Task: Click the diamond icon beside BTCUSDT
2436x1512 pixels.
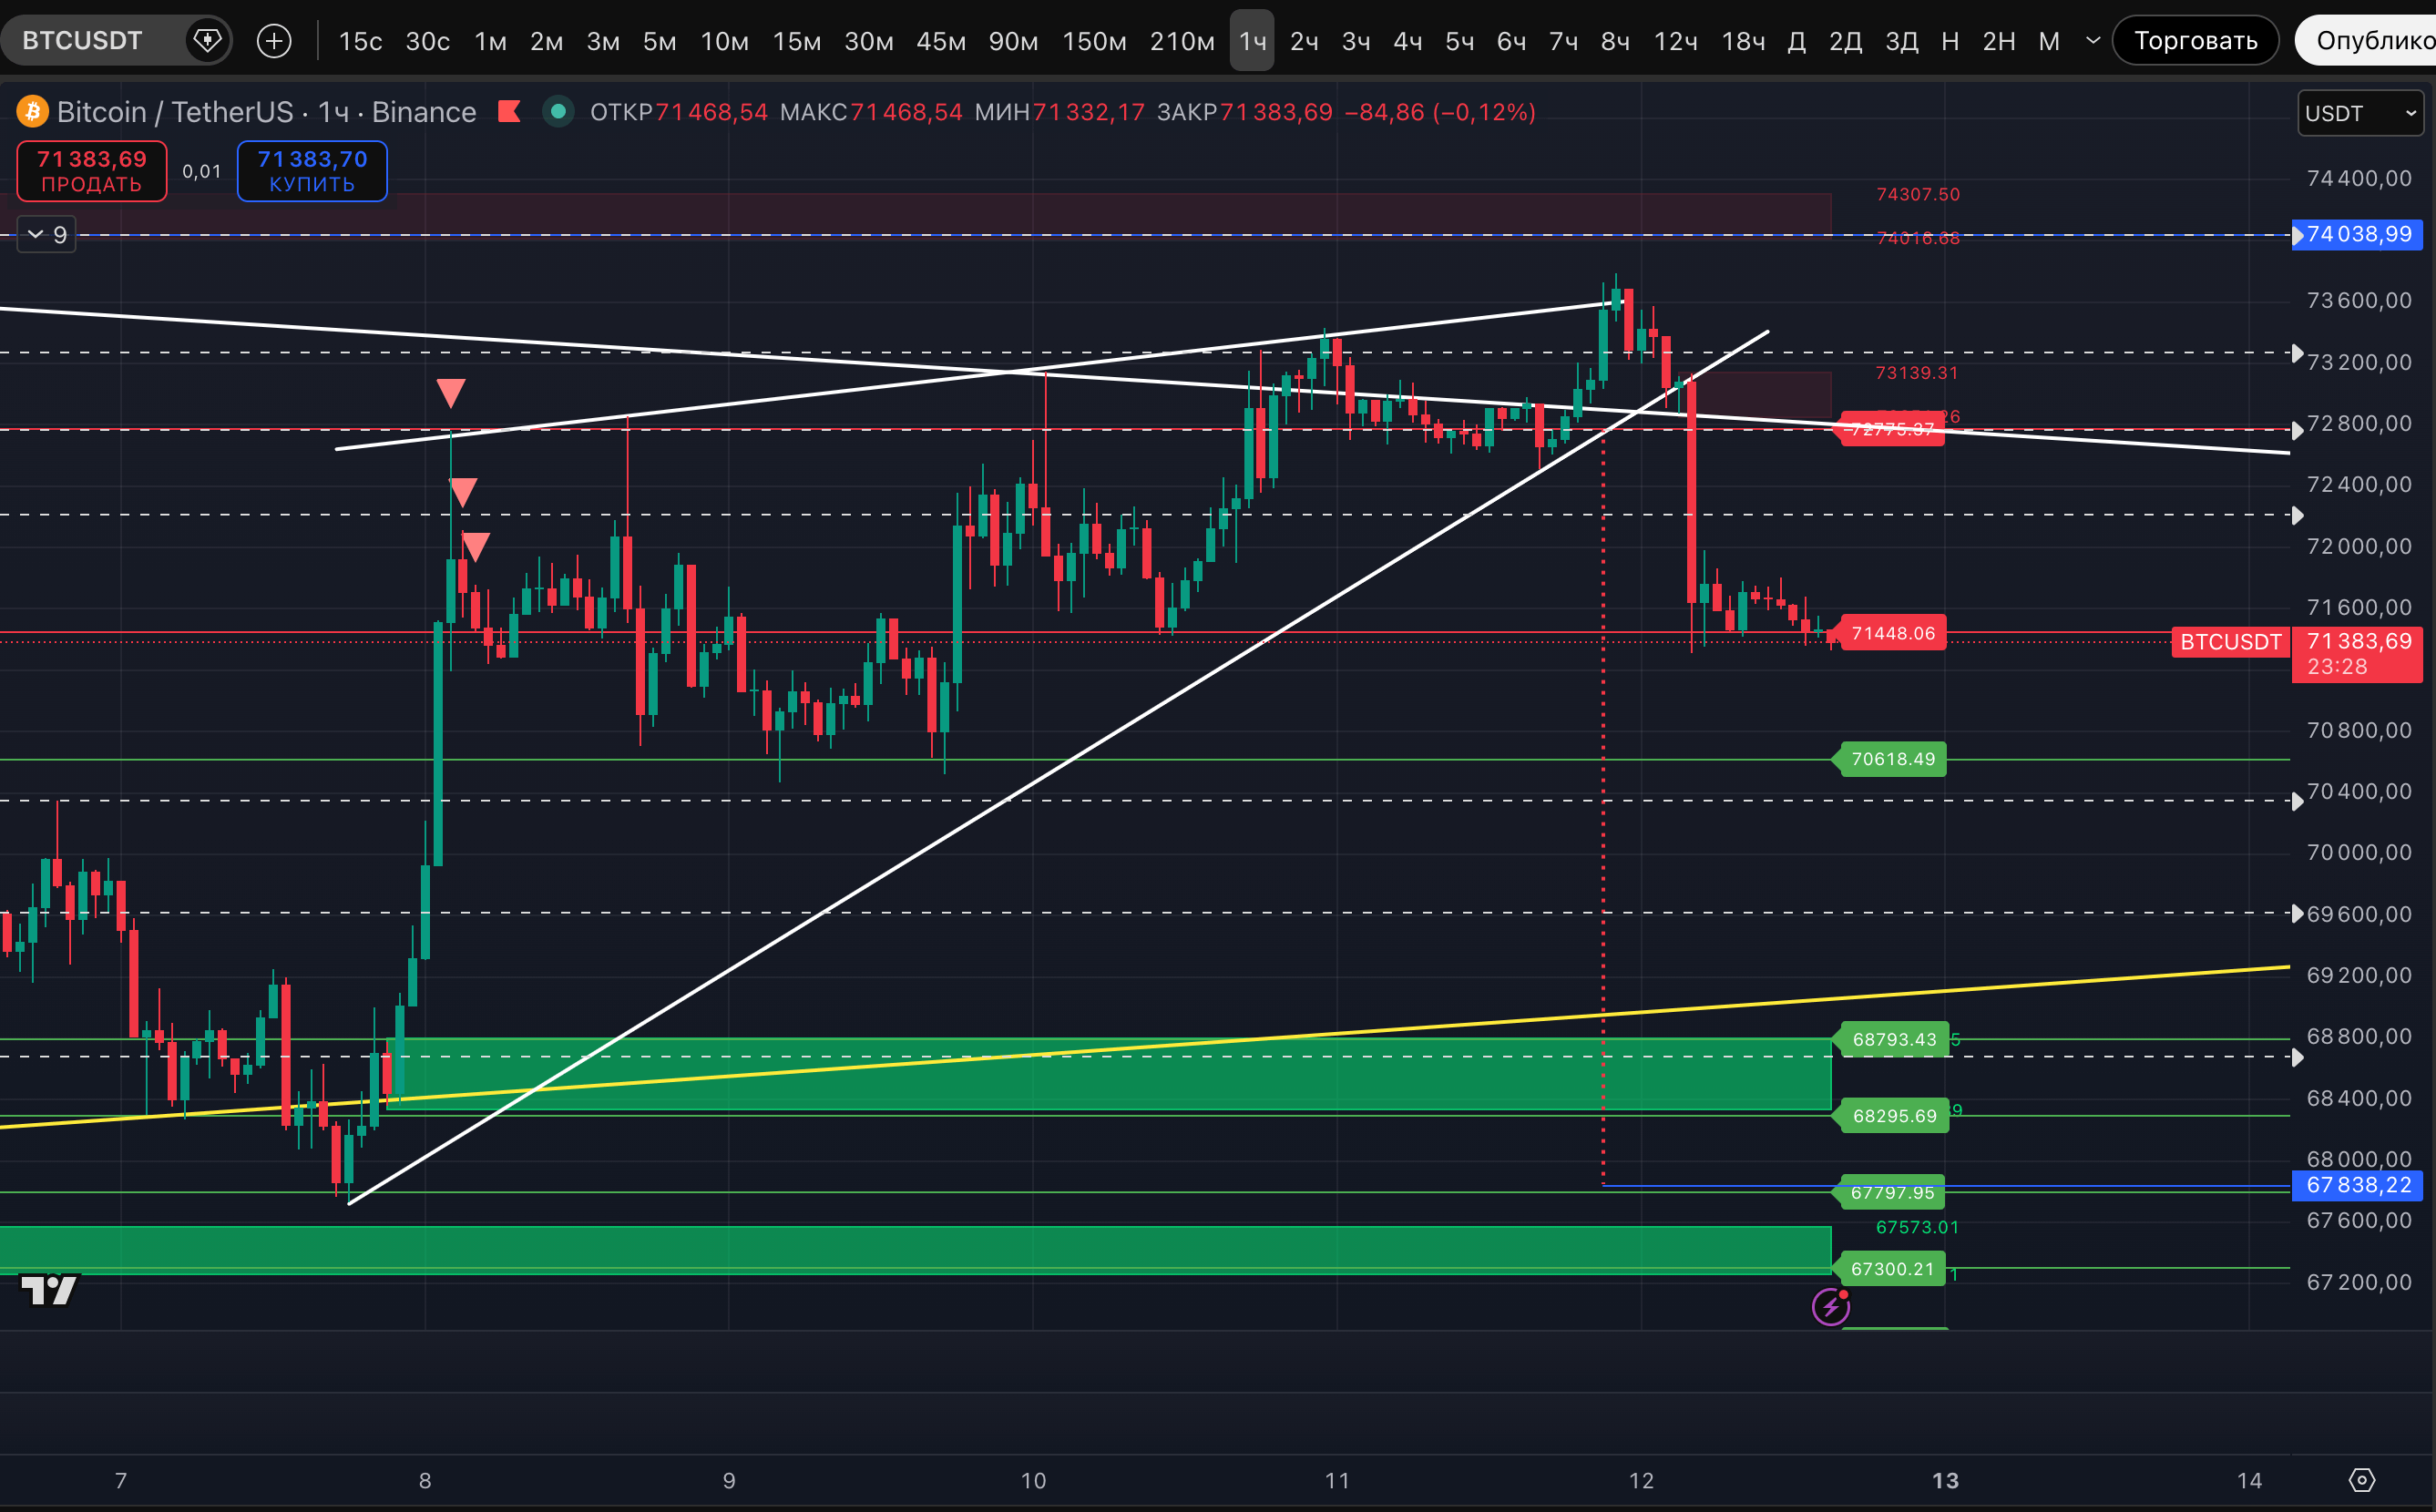Action: (x=207, y=41)
